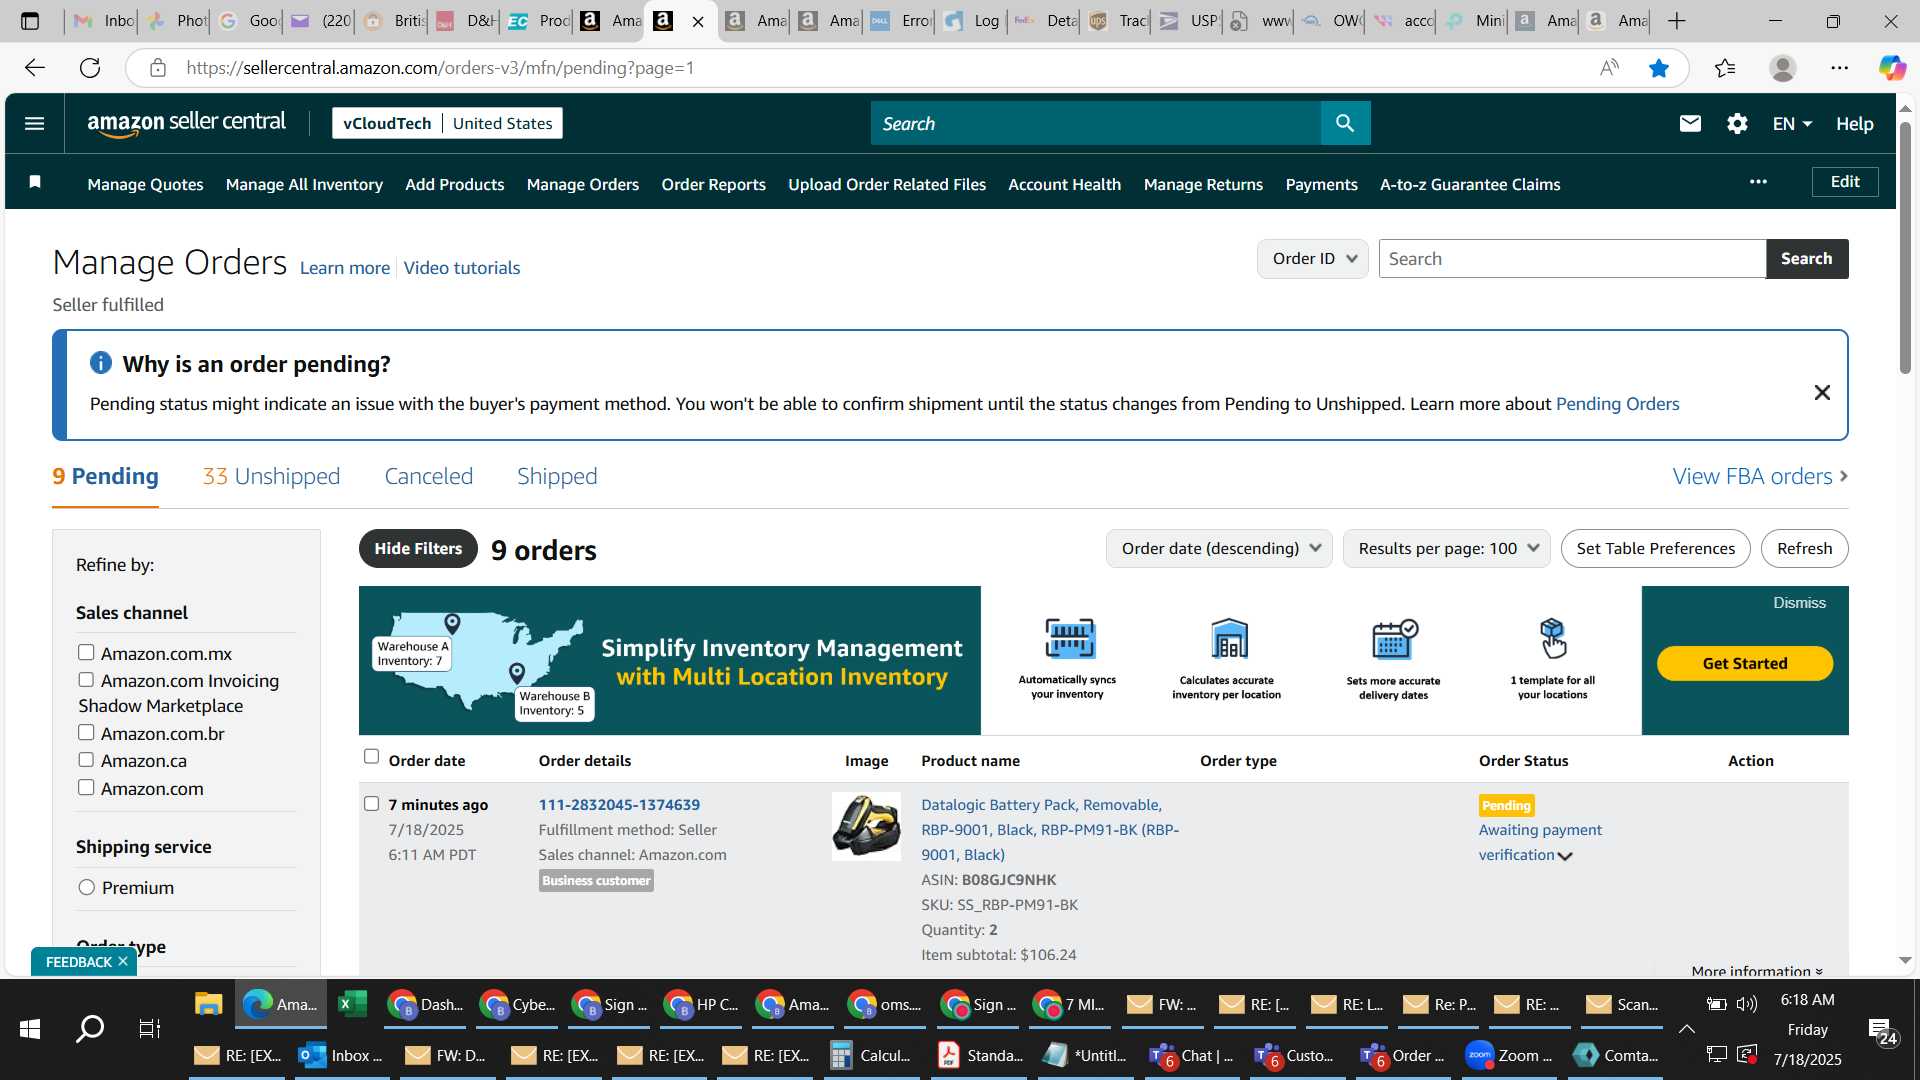Open the browser favorites list icon

pyautogui.click(x=1724, y=68)
